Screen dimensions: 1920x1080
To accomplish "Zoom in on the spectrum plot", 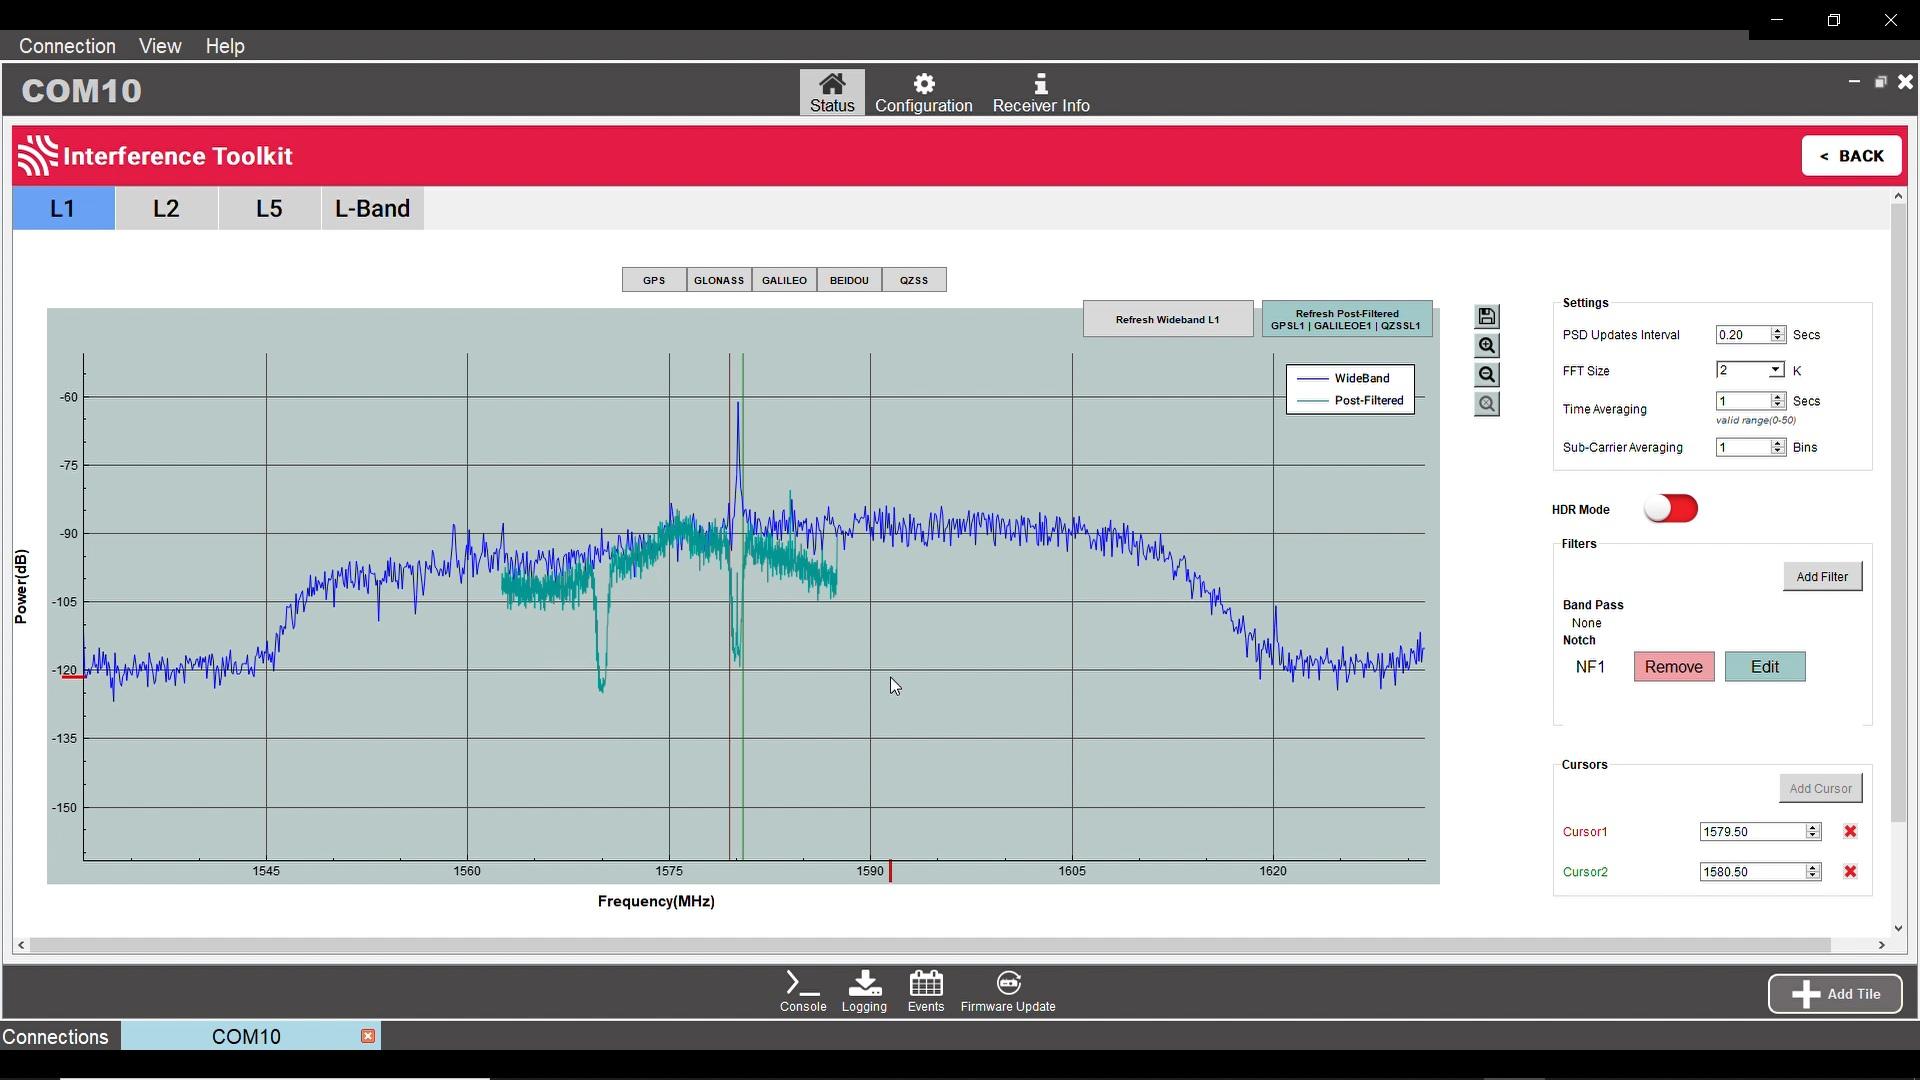I will 1487,346.
